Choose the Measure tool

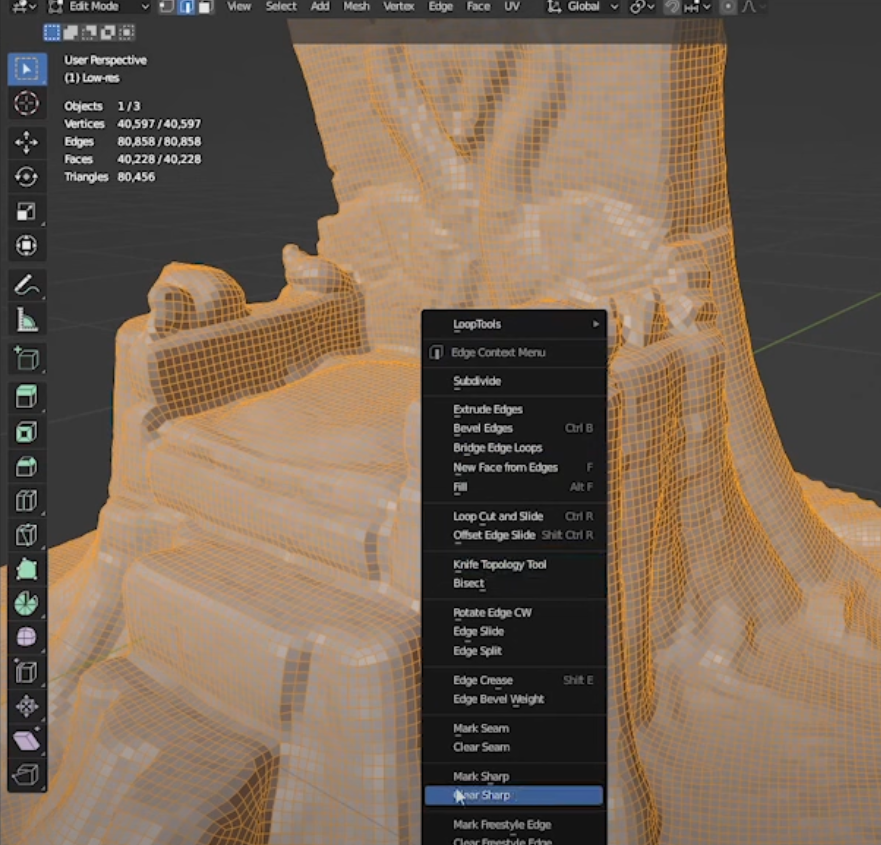click(26, 320)
